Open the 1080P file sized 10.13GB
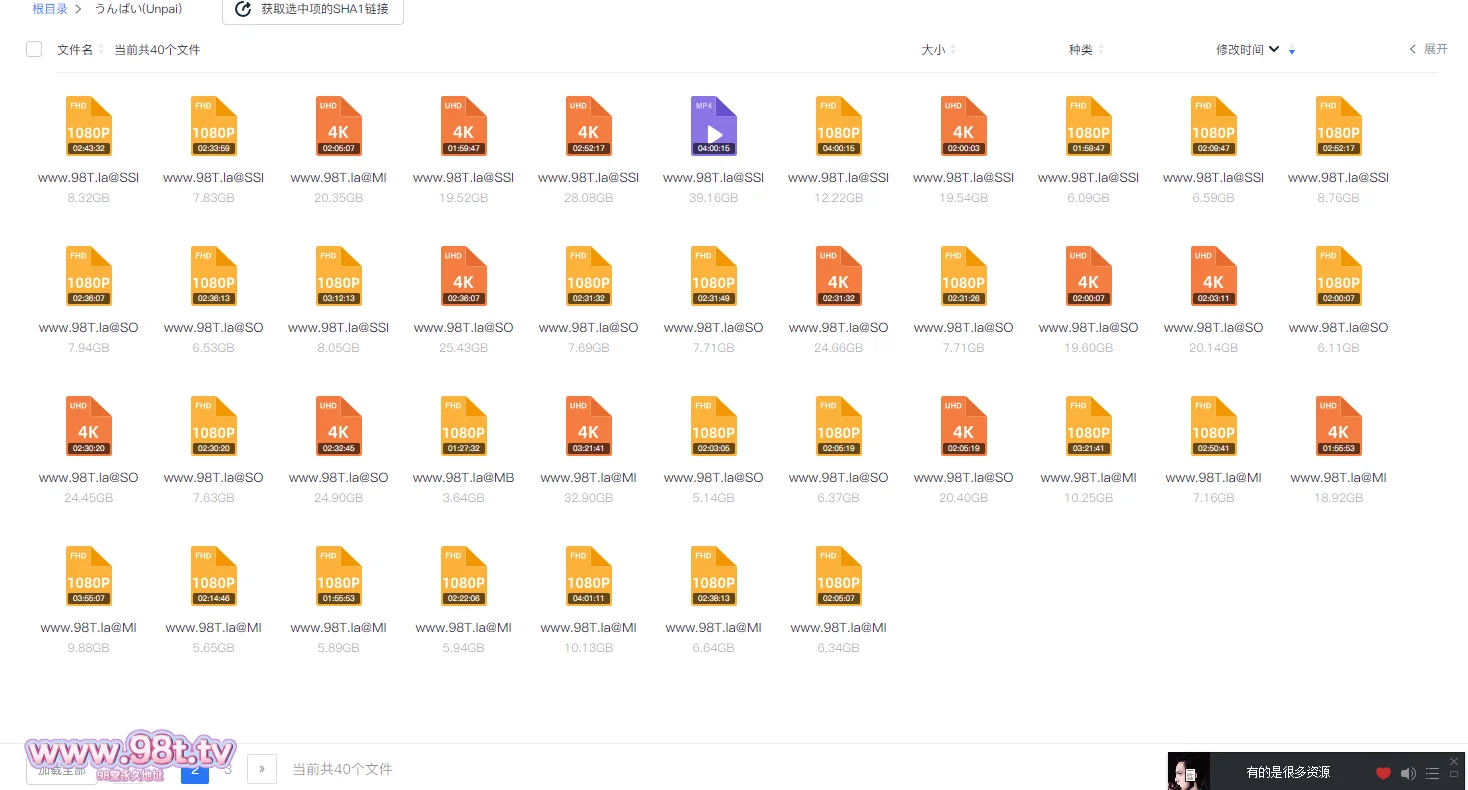This screenshot has height=790, width=1468. [588, 576]
